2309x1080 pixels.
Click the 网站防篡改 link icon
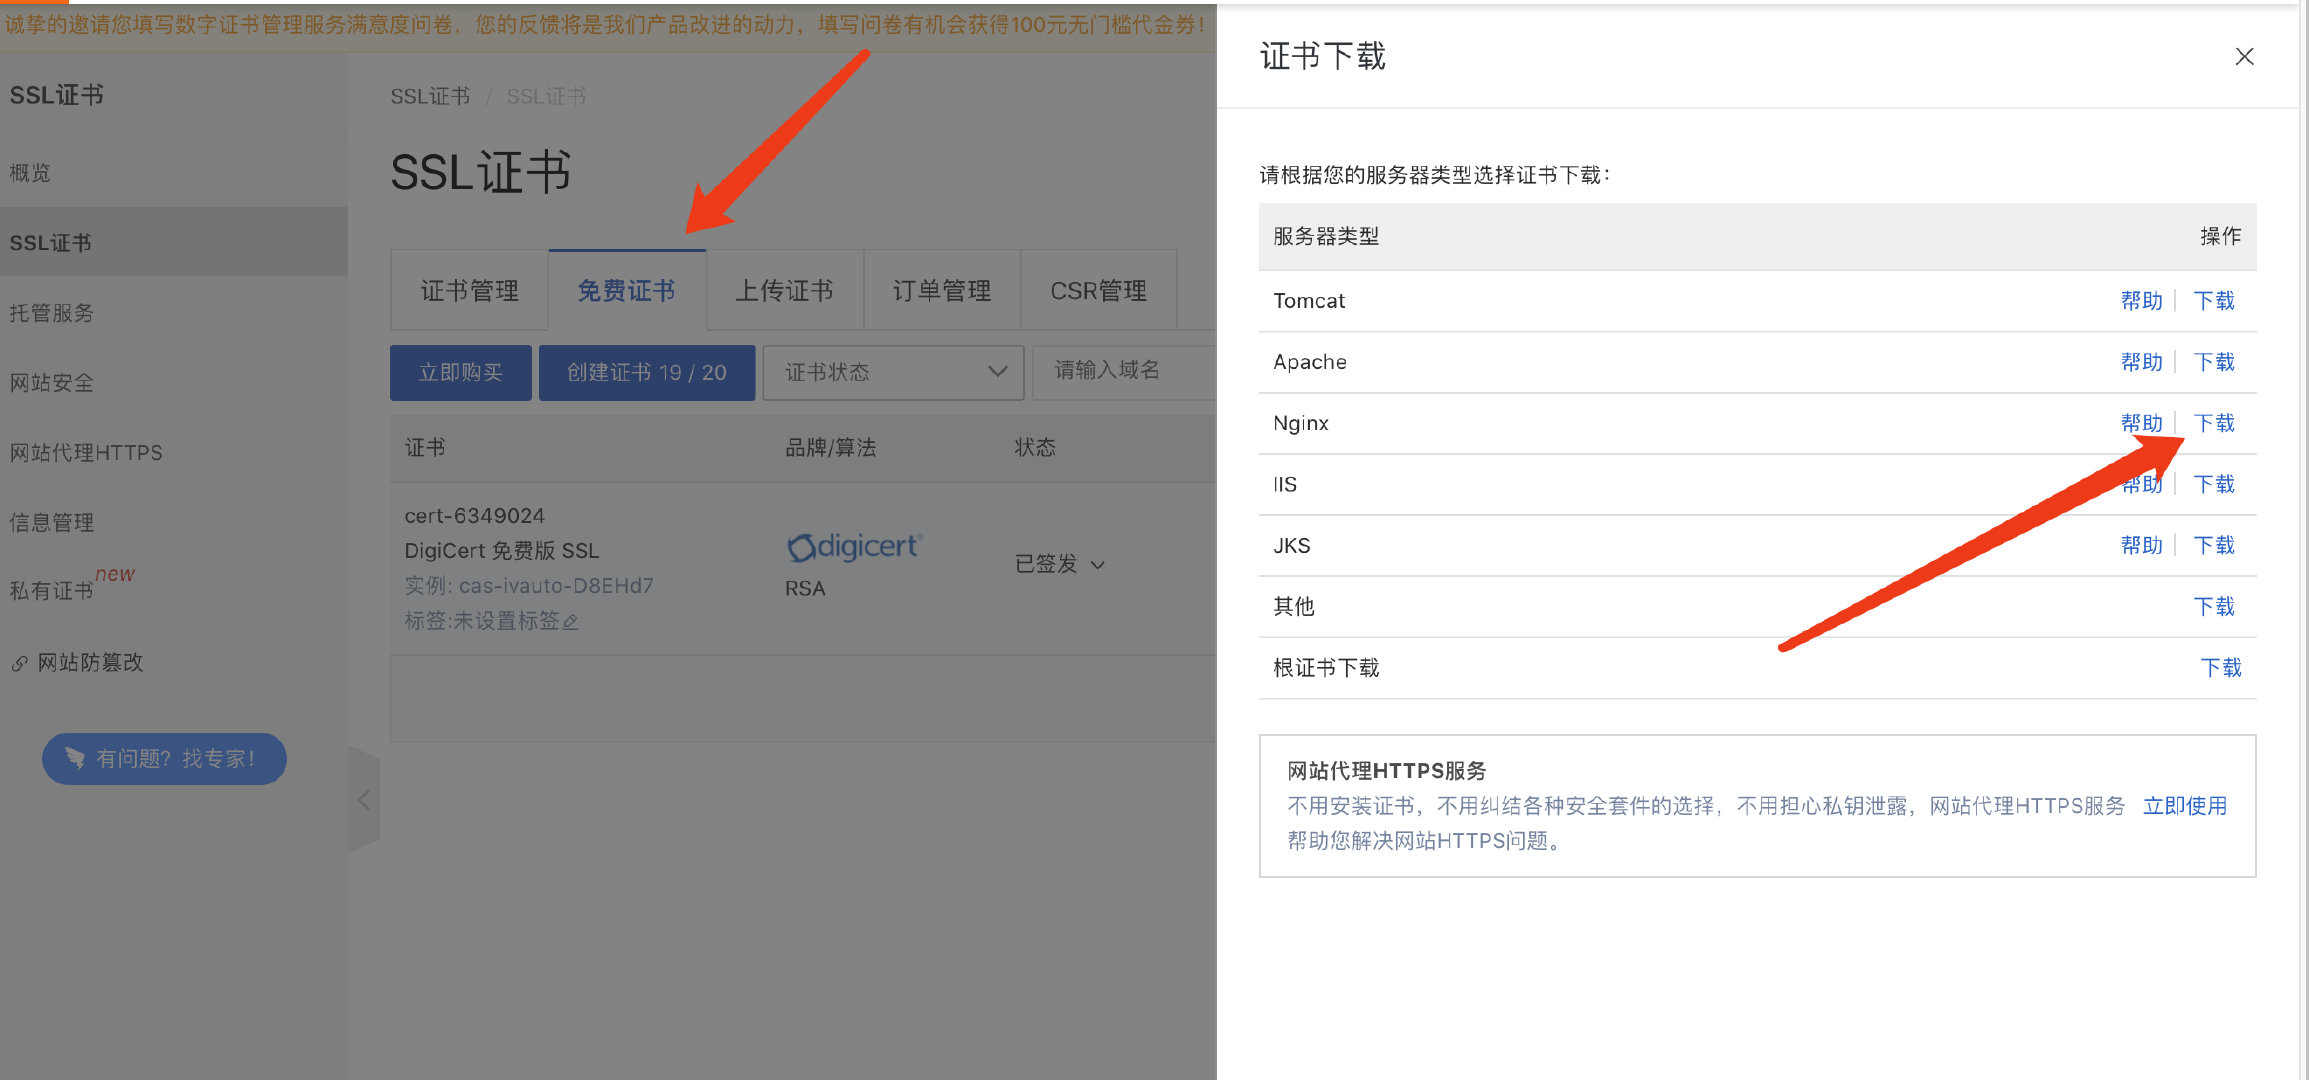point(19,663)
